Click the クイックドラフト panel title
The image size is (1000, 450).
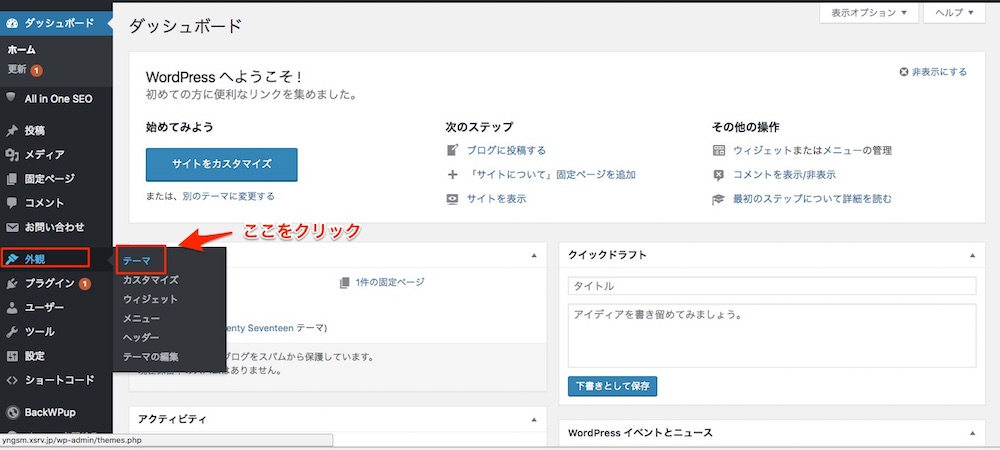(607, 255)
